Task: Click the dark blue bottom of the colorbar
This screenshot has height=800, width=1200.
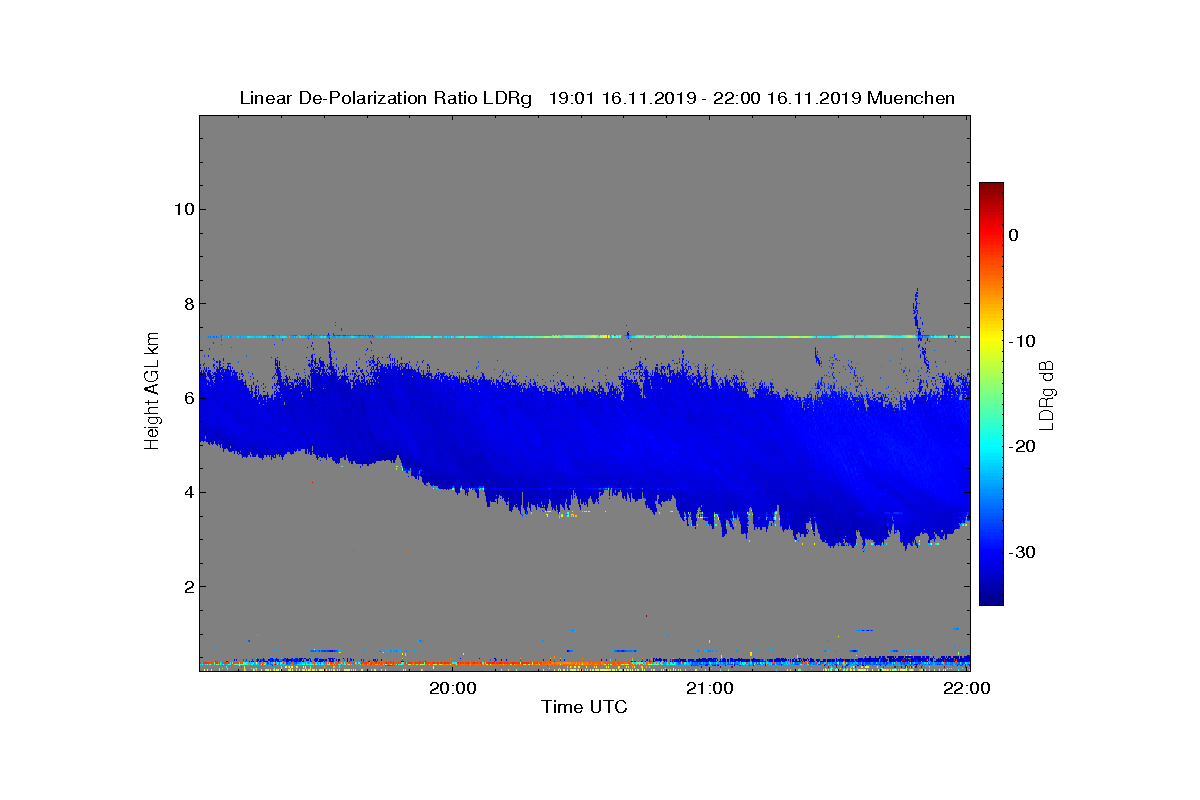Action: 991,598
